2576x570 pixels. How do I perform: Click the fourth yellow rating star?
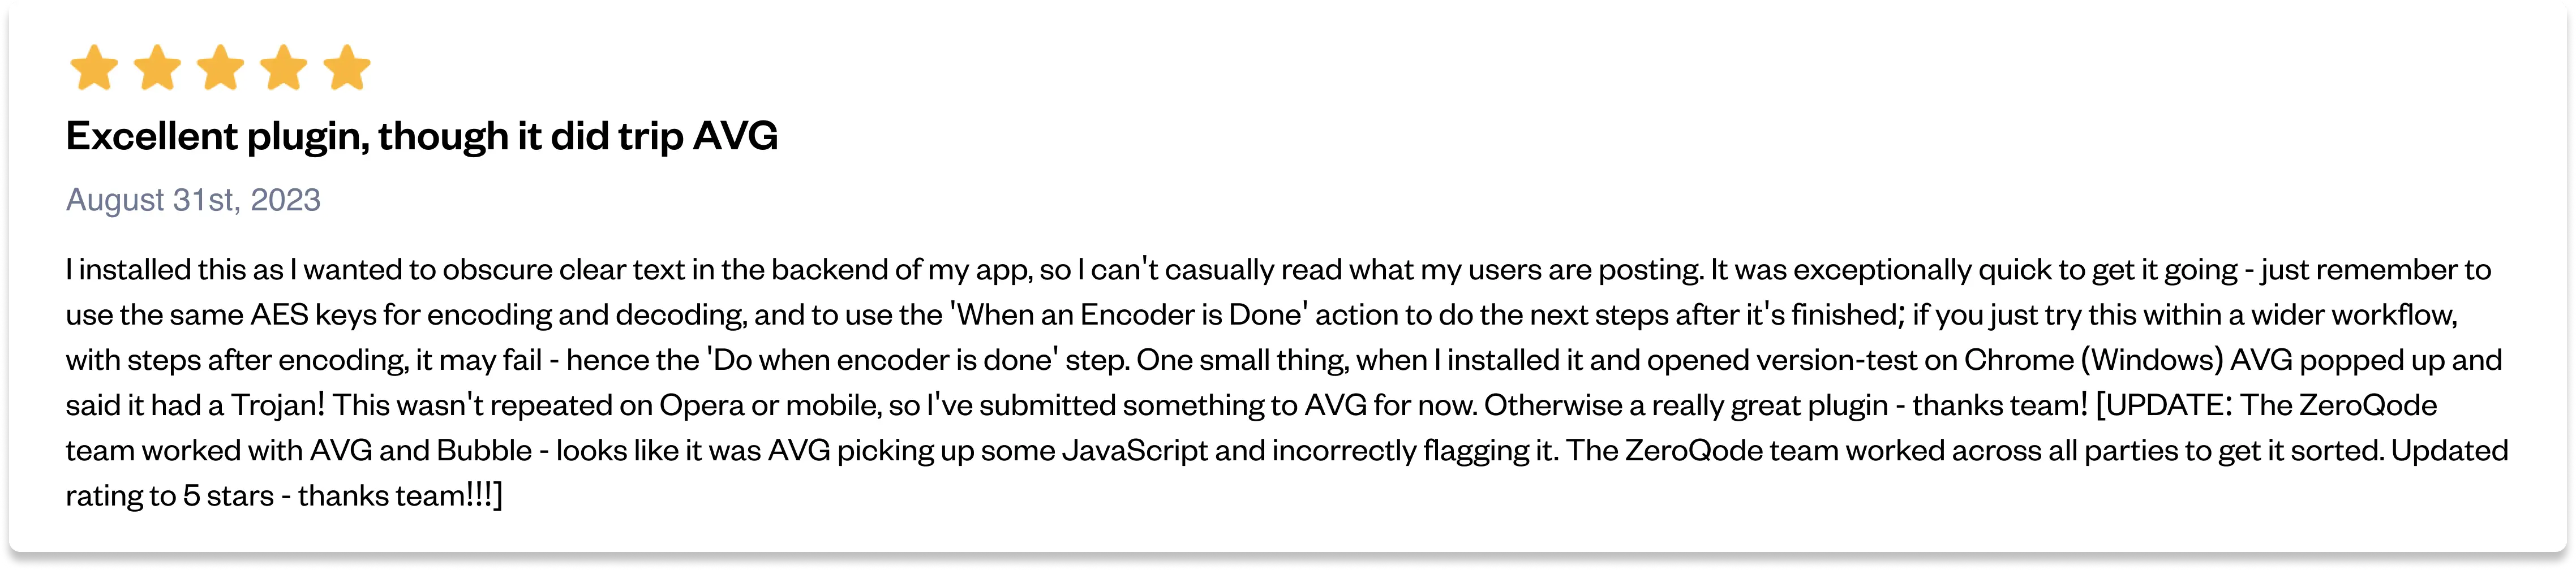(x=284, y=68)
